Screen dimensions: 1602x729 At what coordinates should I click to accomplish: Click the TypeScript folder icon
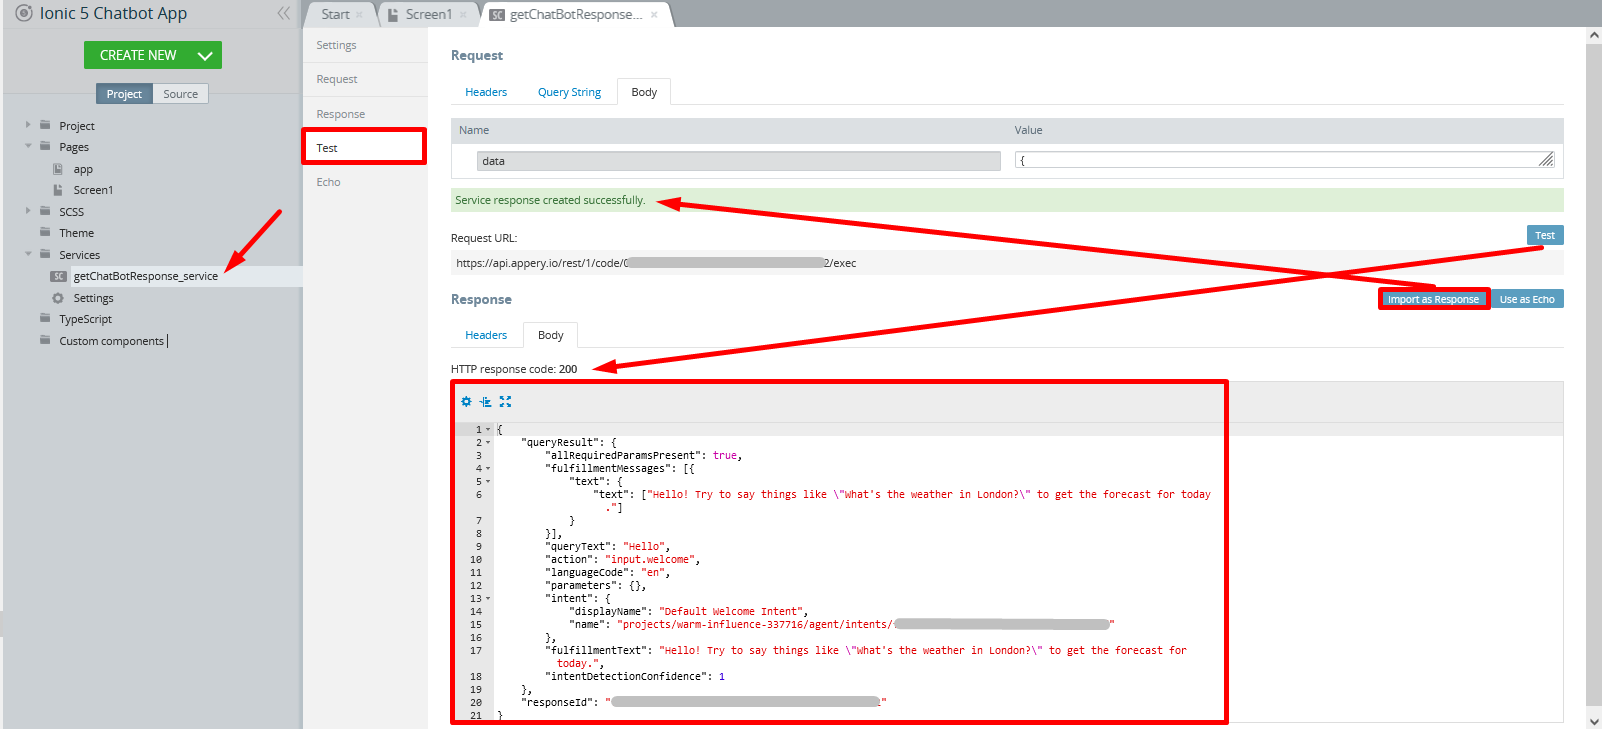click(45, 318)
